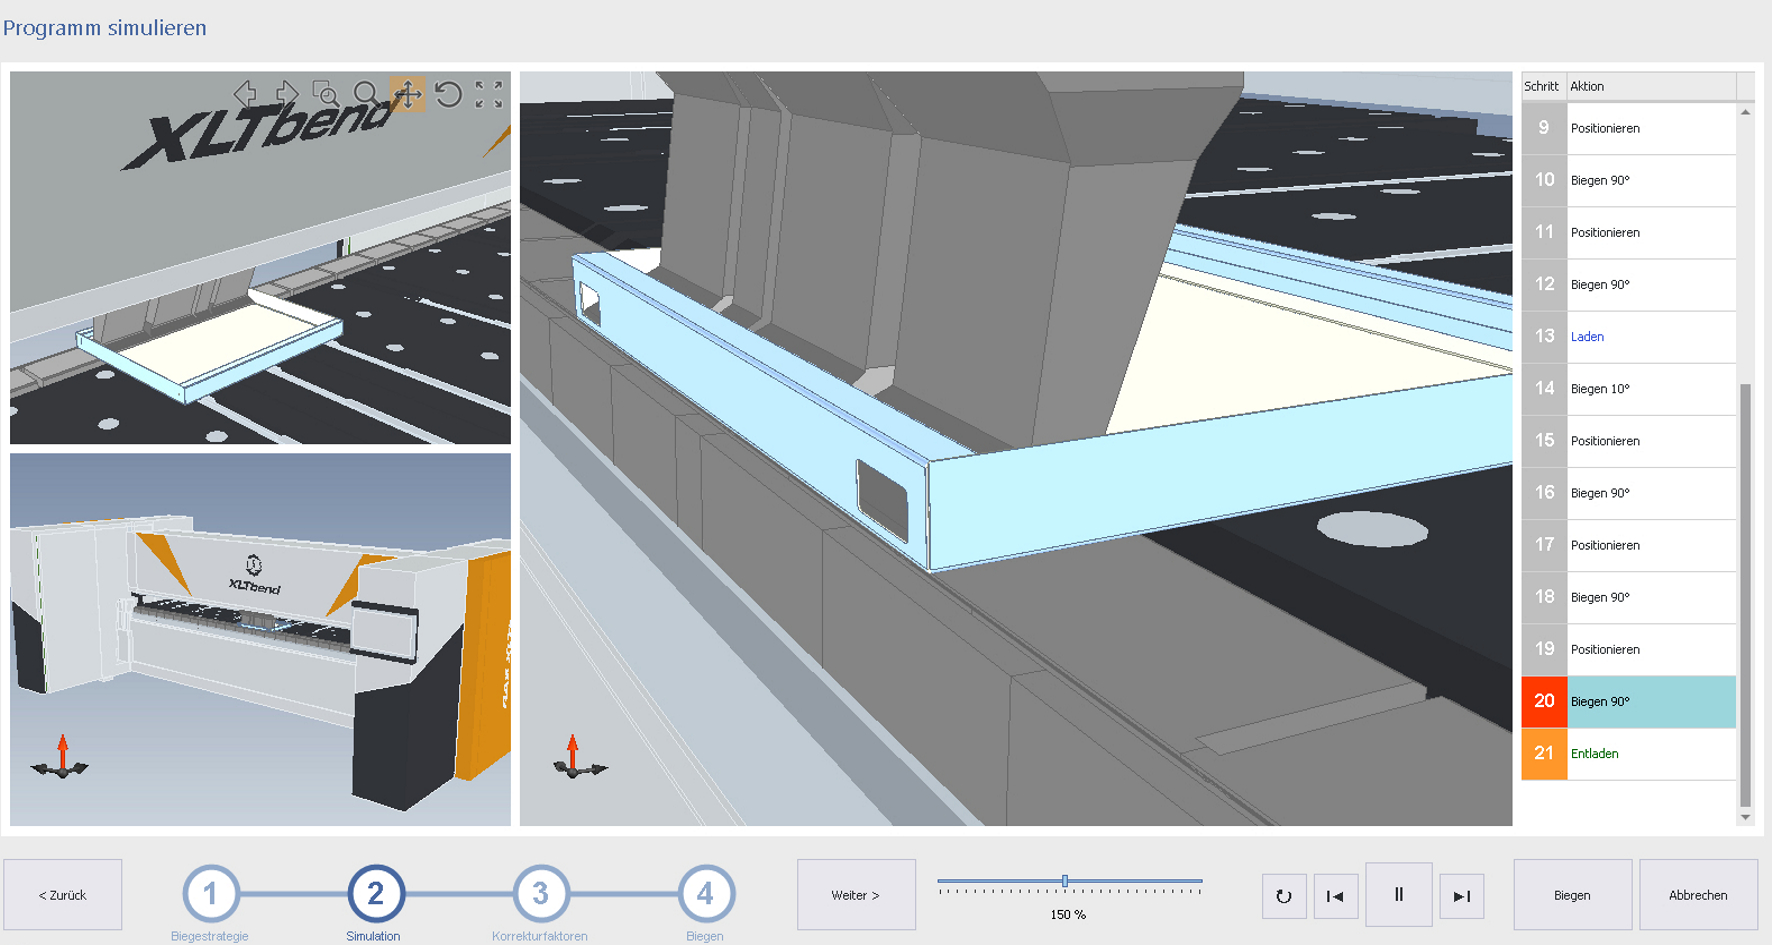Image resolution: width=1772 pixels, height=945 pixels.
Task: Click the rotate view icon
Action: (x=450, y=95)
